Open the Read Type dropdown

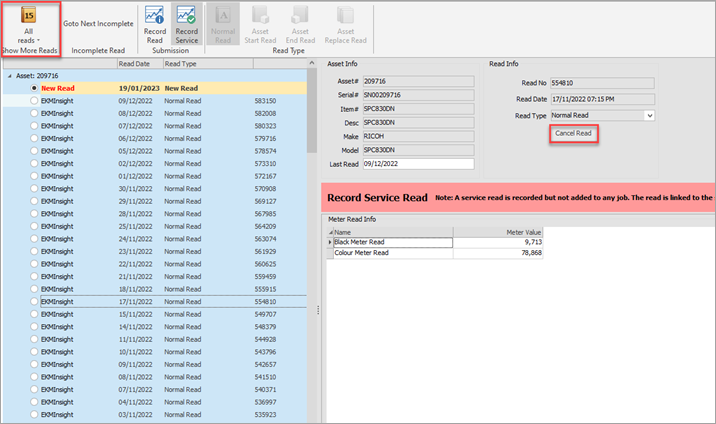click(650, 116)
